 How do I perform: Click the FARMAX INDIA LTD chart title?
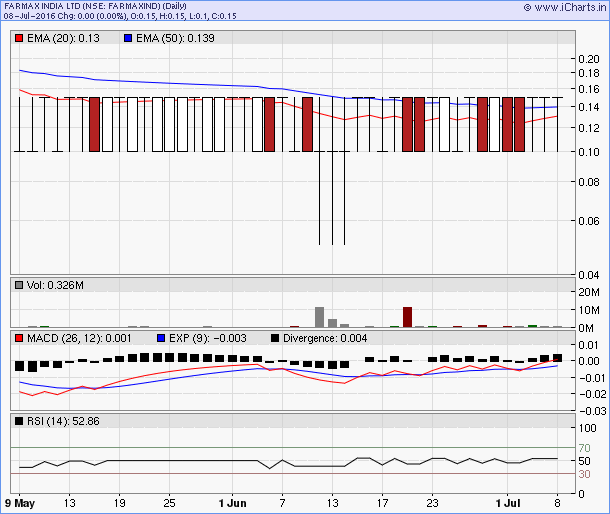click(95, 6)
